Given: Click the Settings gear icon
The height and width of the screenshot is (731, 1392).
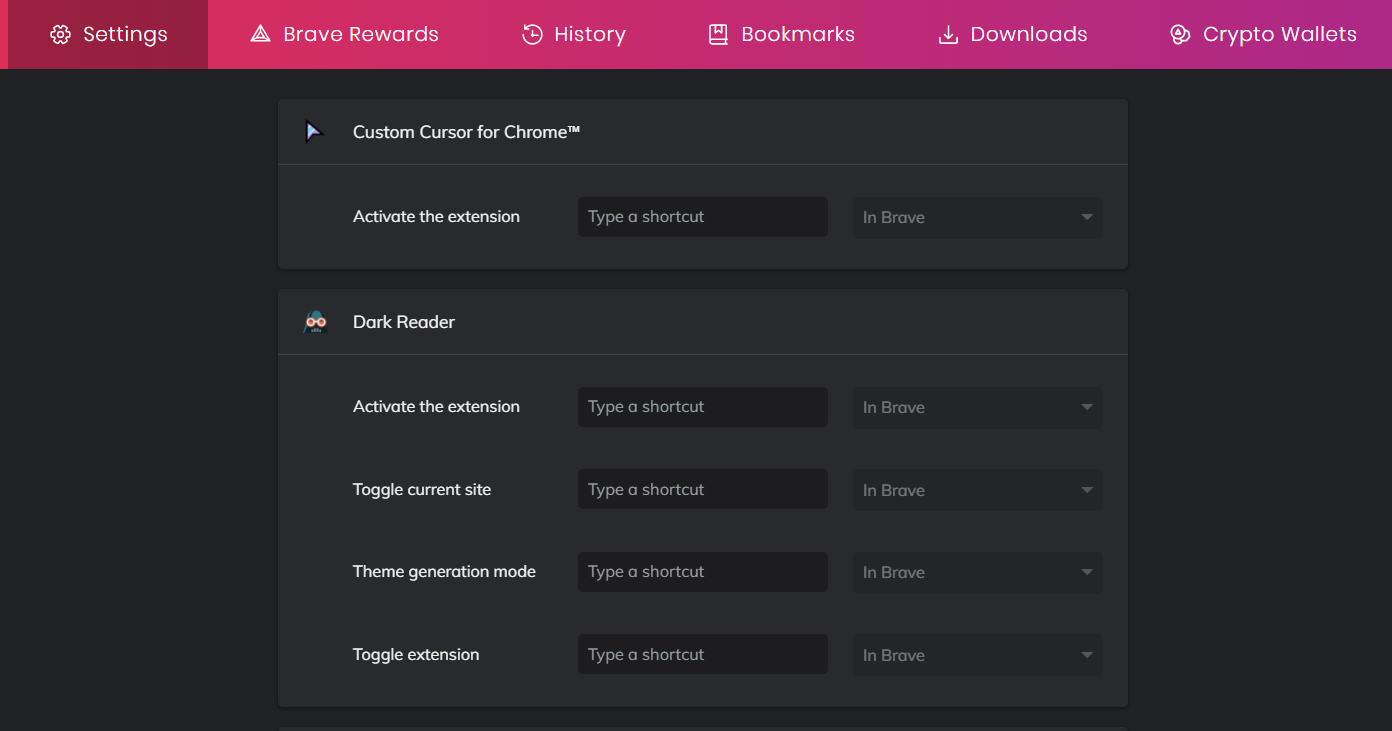Looking at the screenshot, I should click(x=60, y=35).
